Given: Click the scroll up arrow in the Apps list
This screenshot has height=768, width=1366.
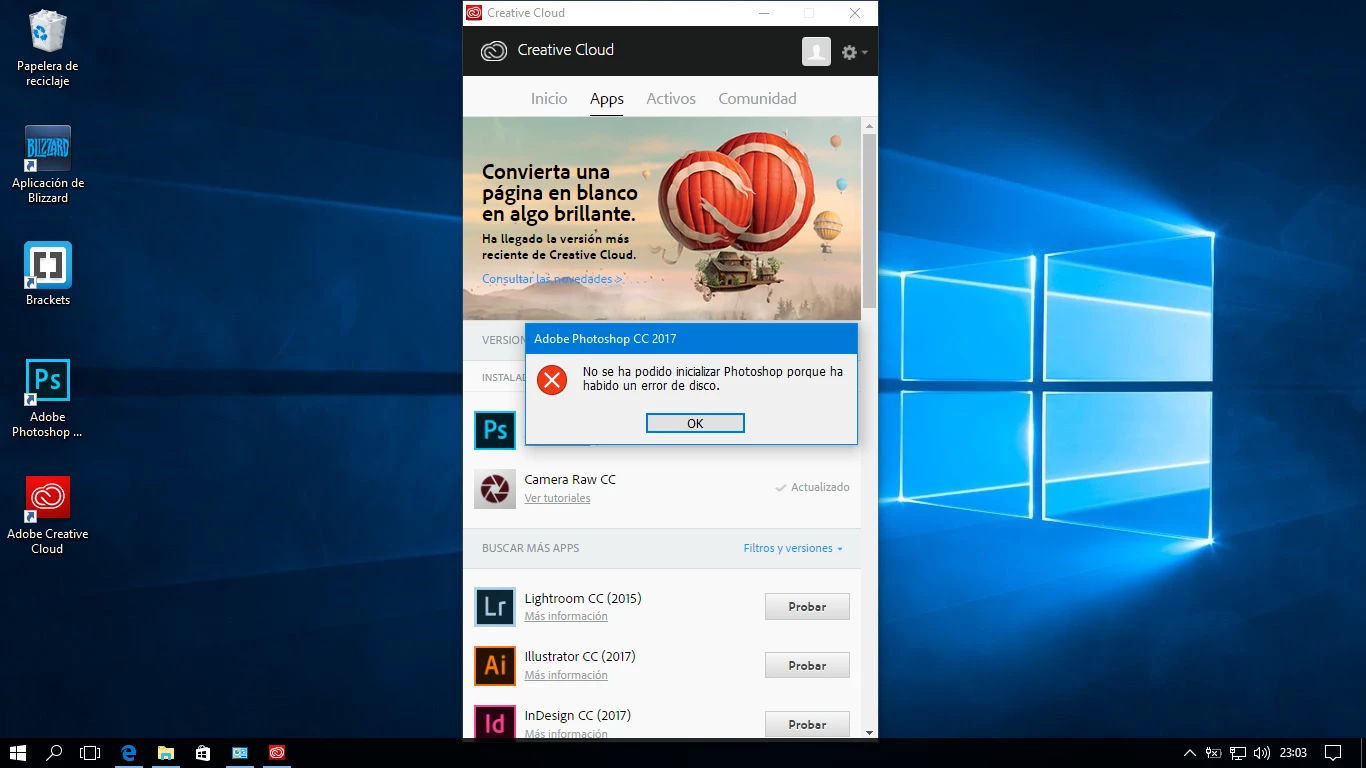Looking at the screenshot, I should [869, 125].
